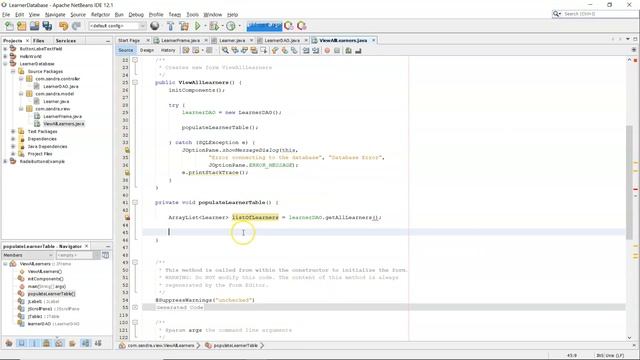
Task: Click the New File toolbar icon
Action: tap(9, 26)
